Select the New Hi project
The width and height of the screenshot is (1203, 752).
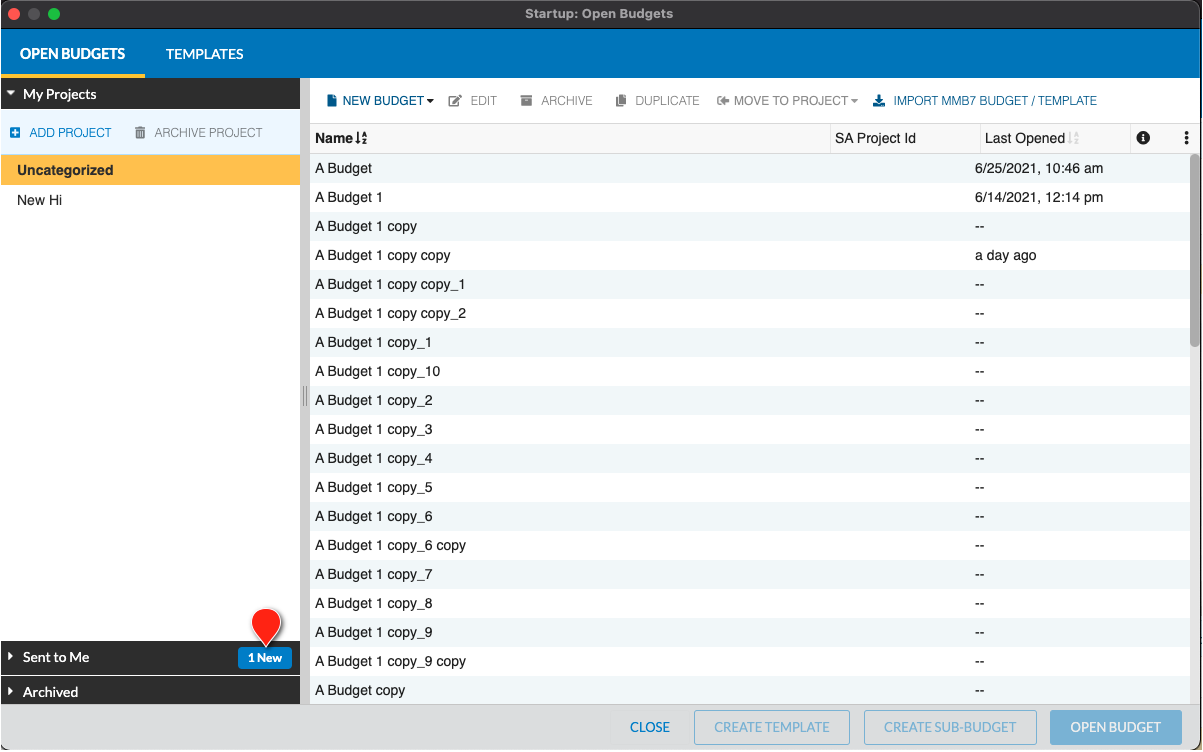click(150, 200)
